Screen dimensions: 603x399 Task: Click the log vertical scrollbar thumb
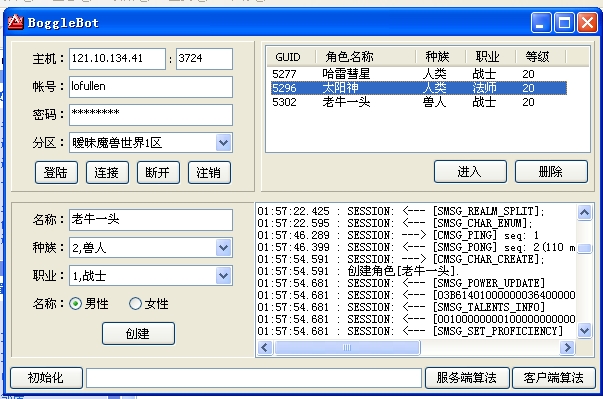point(585,248)
